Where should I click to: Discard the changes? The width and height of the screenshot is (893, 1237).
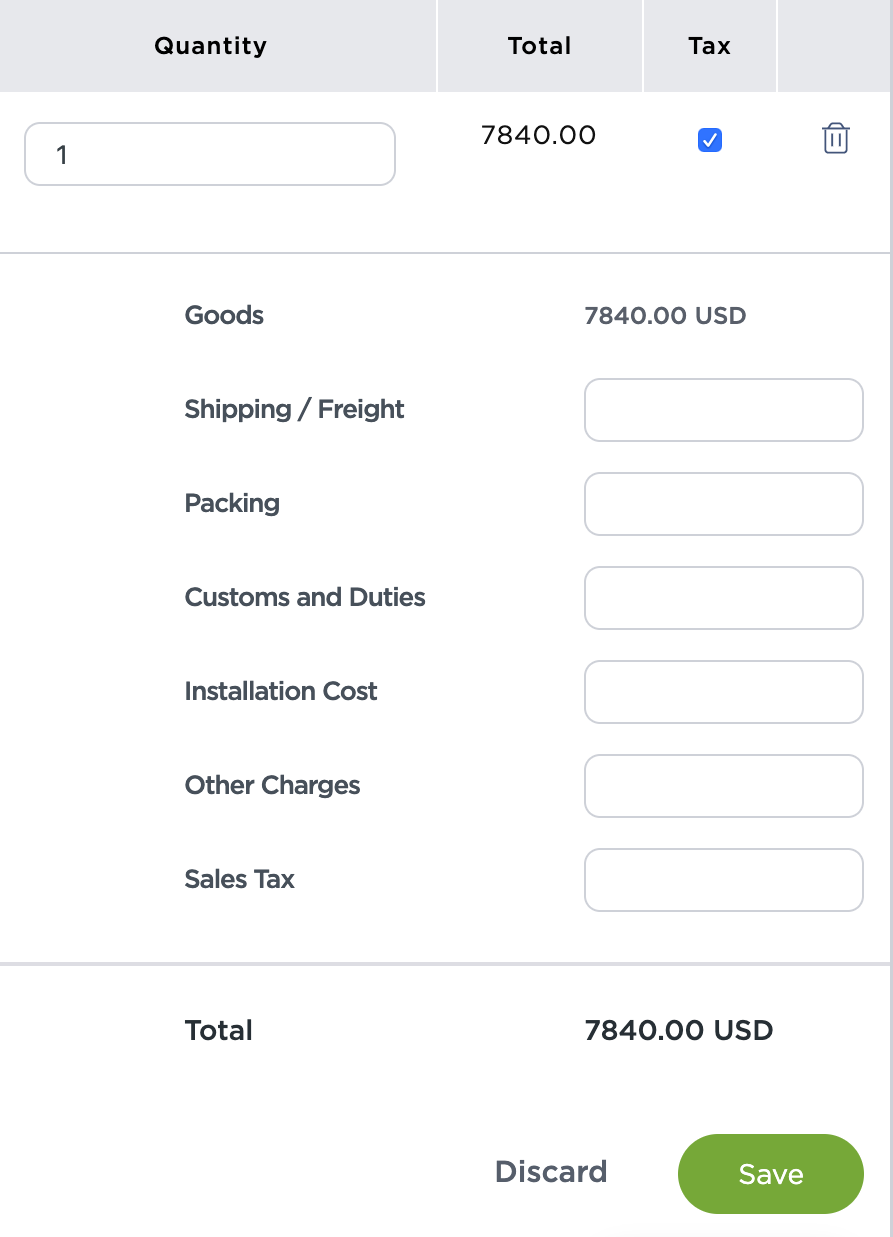(551, 1172)
